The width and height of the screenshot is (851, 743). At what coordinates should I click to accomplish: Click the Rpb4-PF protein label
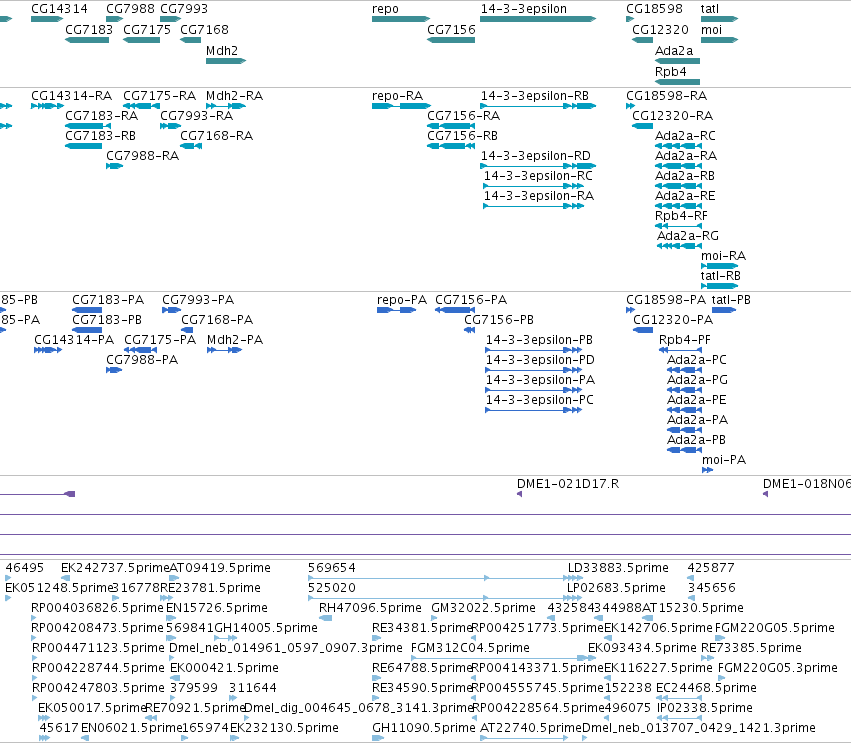tap(684, 340)
